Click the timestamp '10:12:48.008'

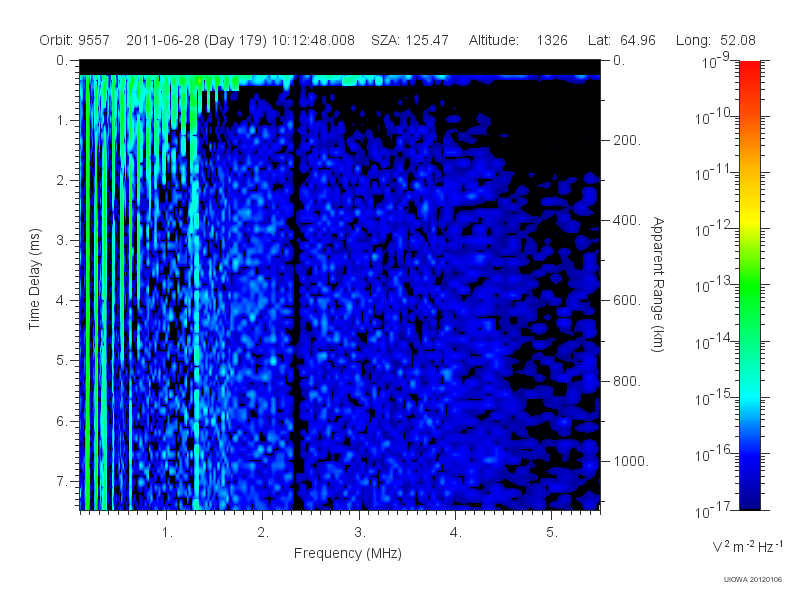click(x=313, y=40)
